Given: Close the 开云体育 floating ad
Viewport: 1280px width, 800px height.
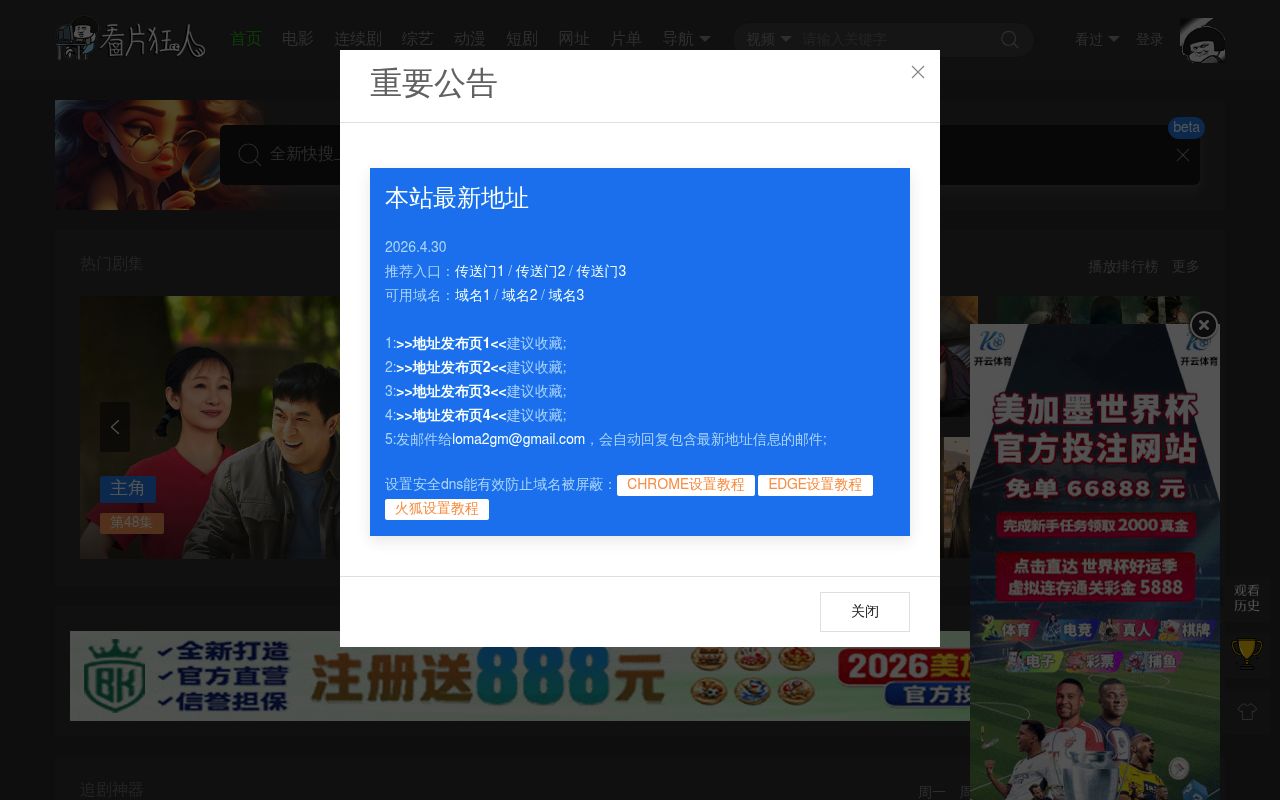Looking at the screenshot, I should click(1204, 325).
